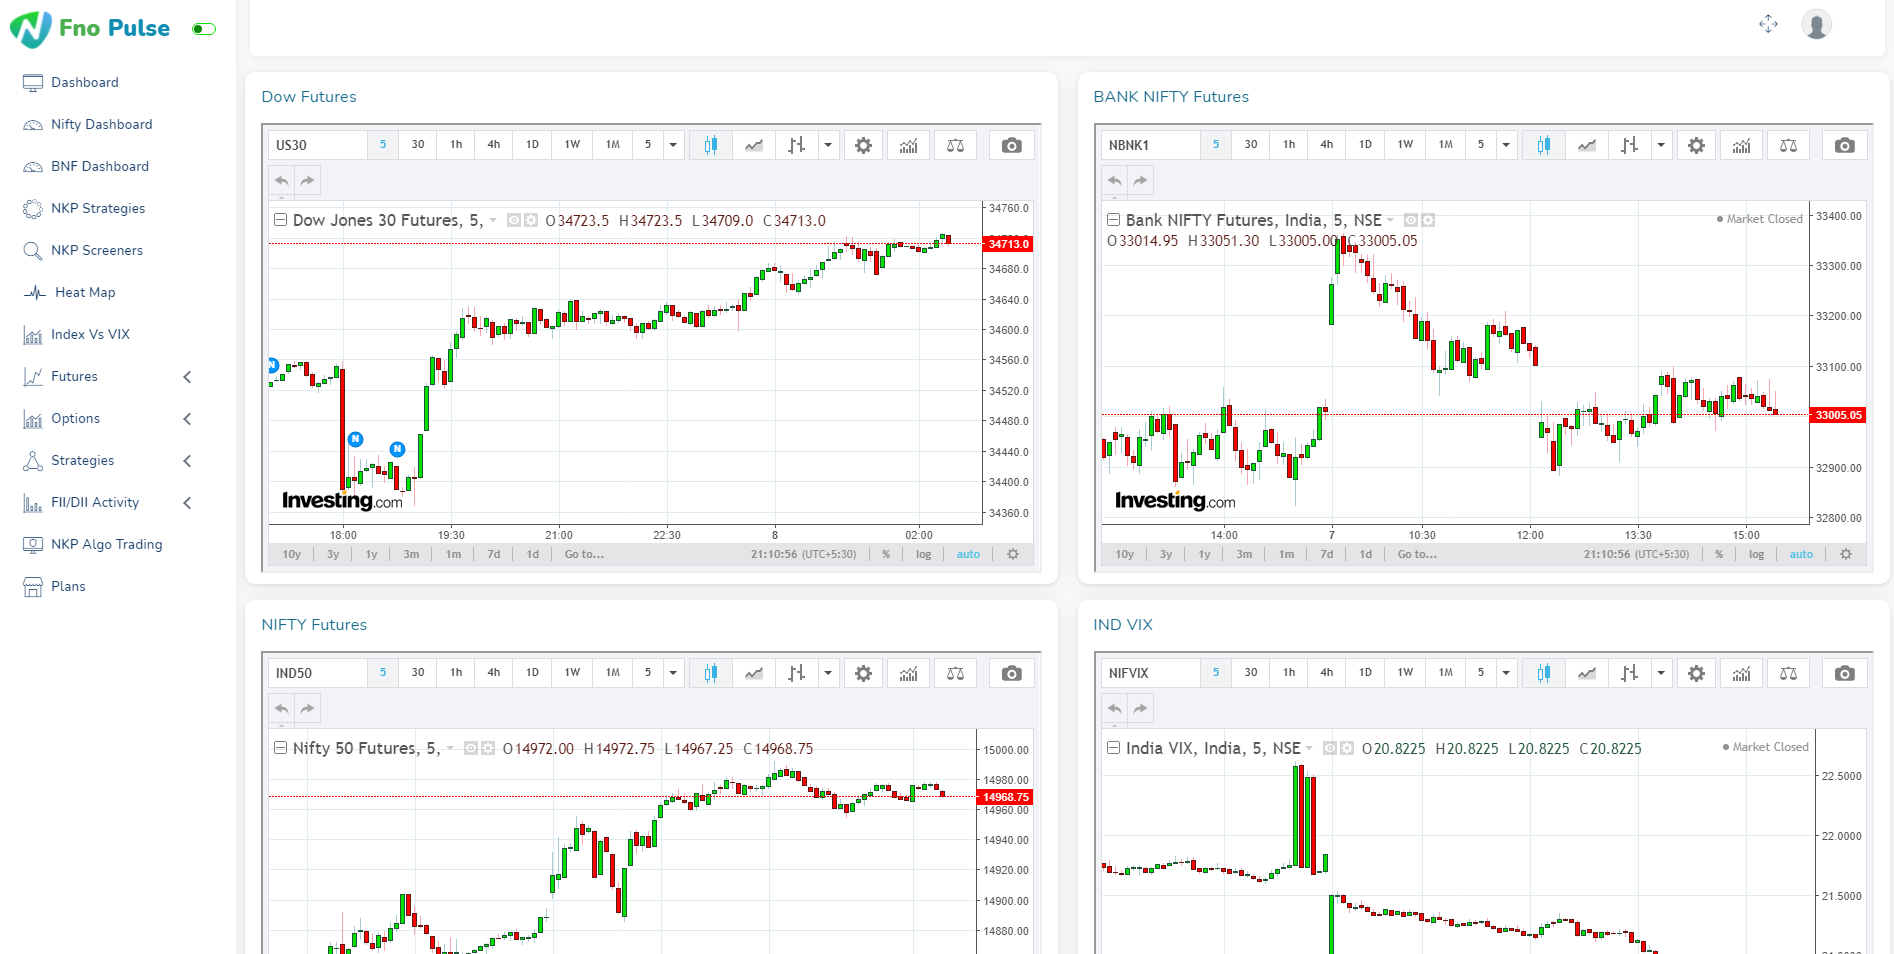Open the interval dropdown on BANK NIFTY Futures chart
The image size is (1894, 954).
tap(1506, 145)
